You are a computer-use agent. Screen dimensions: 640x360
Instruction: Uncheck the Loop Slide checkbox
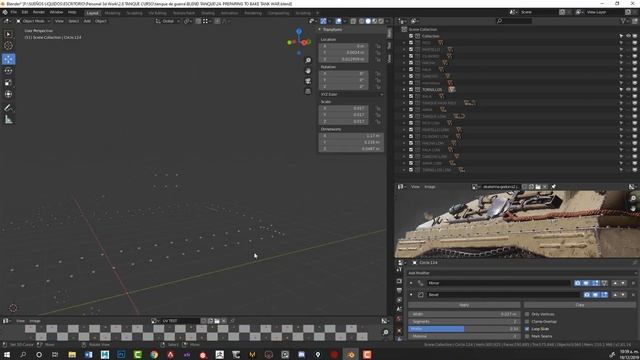point(527,329)
